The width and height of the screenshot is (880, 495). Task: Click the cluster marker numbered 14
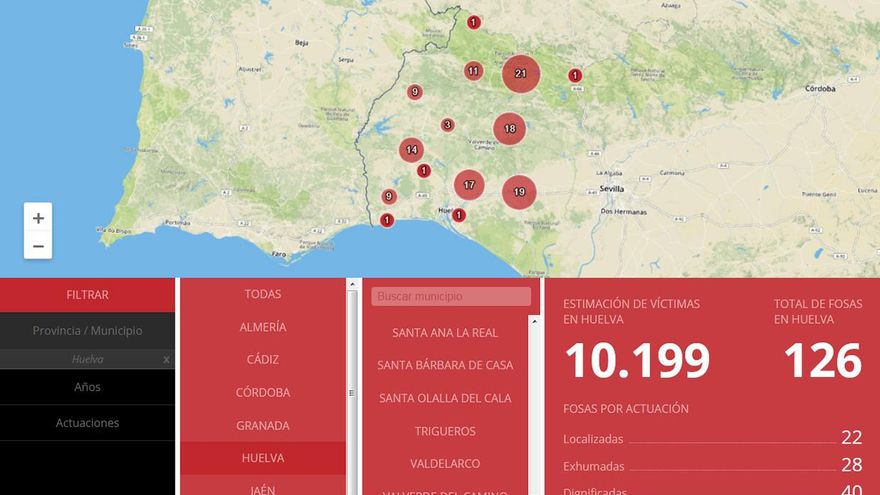[411, 150]
